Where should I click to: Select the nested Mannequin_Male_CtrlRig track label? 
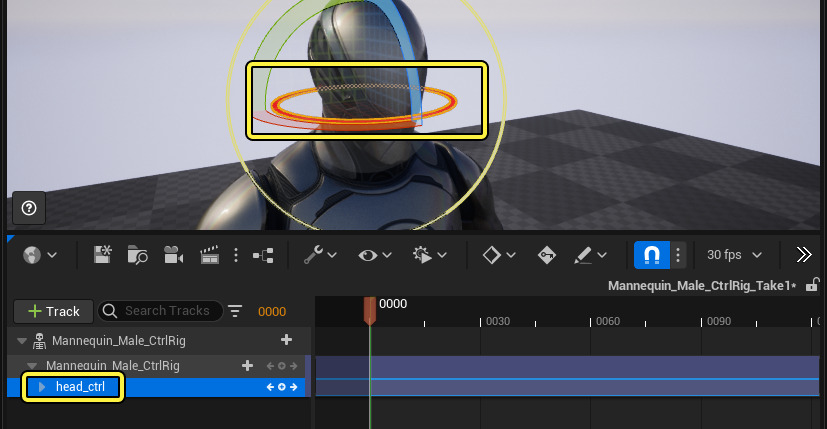pyautogui.click(x=112, y=366)
